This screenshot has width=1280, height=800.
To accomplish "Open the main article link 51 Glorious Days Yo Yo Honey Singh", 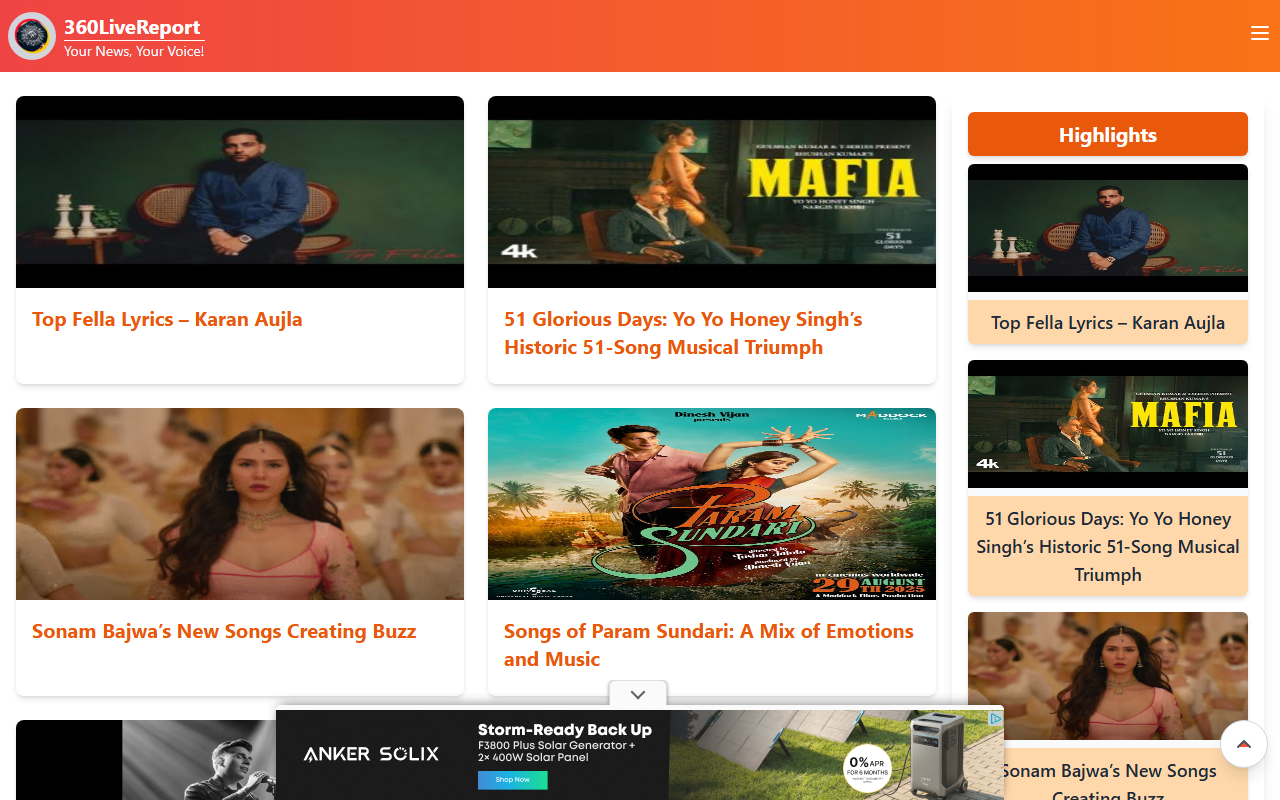I will [683, 333].
